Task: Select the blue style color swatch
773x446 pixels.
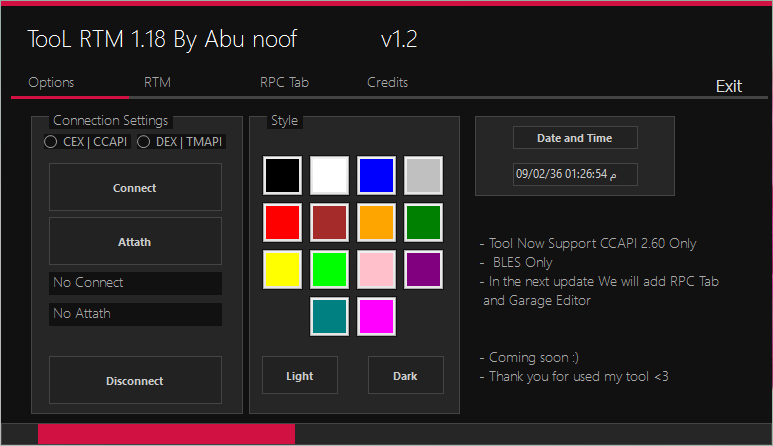Action: point(377,175)
